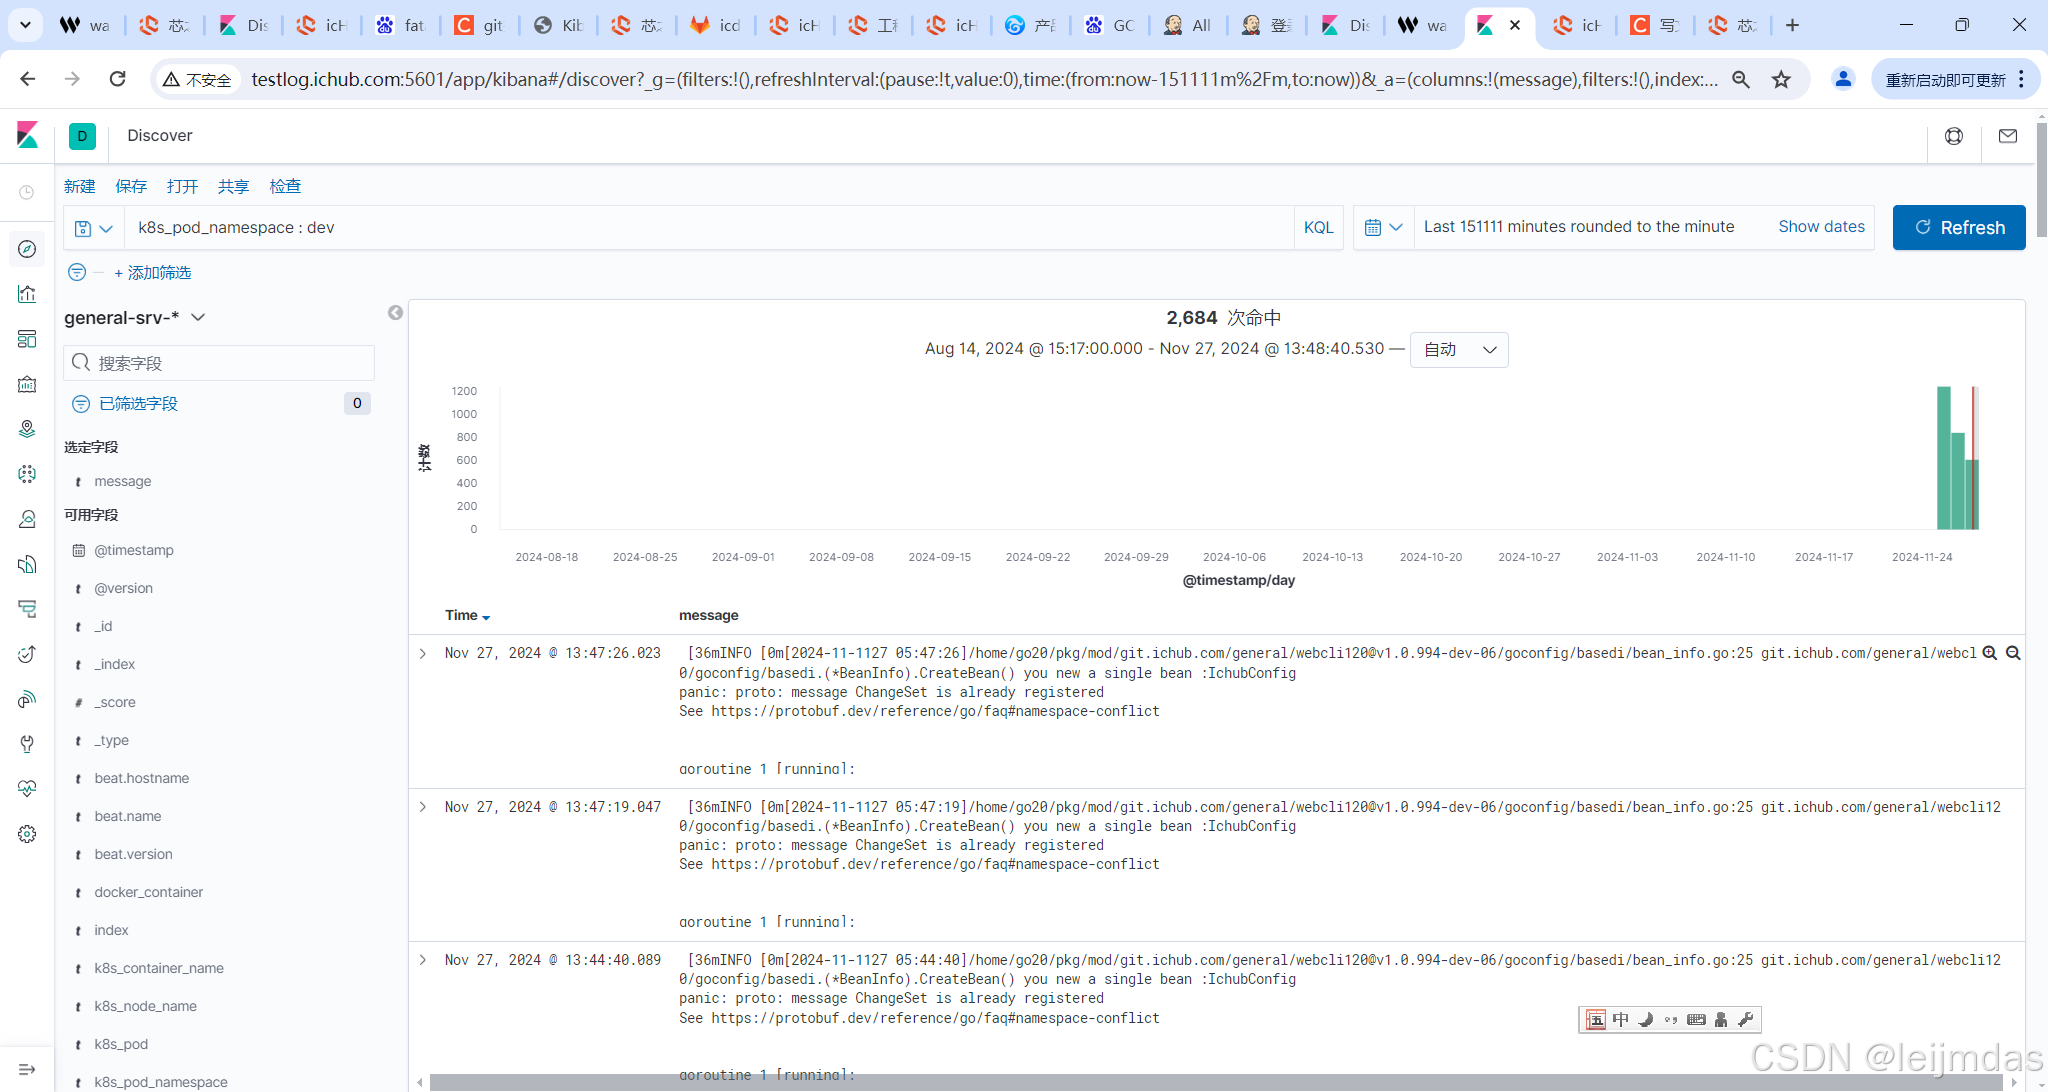Open the Dev Tools wrench icon
2048x1092 pixels.
click(x=27, y=744)
